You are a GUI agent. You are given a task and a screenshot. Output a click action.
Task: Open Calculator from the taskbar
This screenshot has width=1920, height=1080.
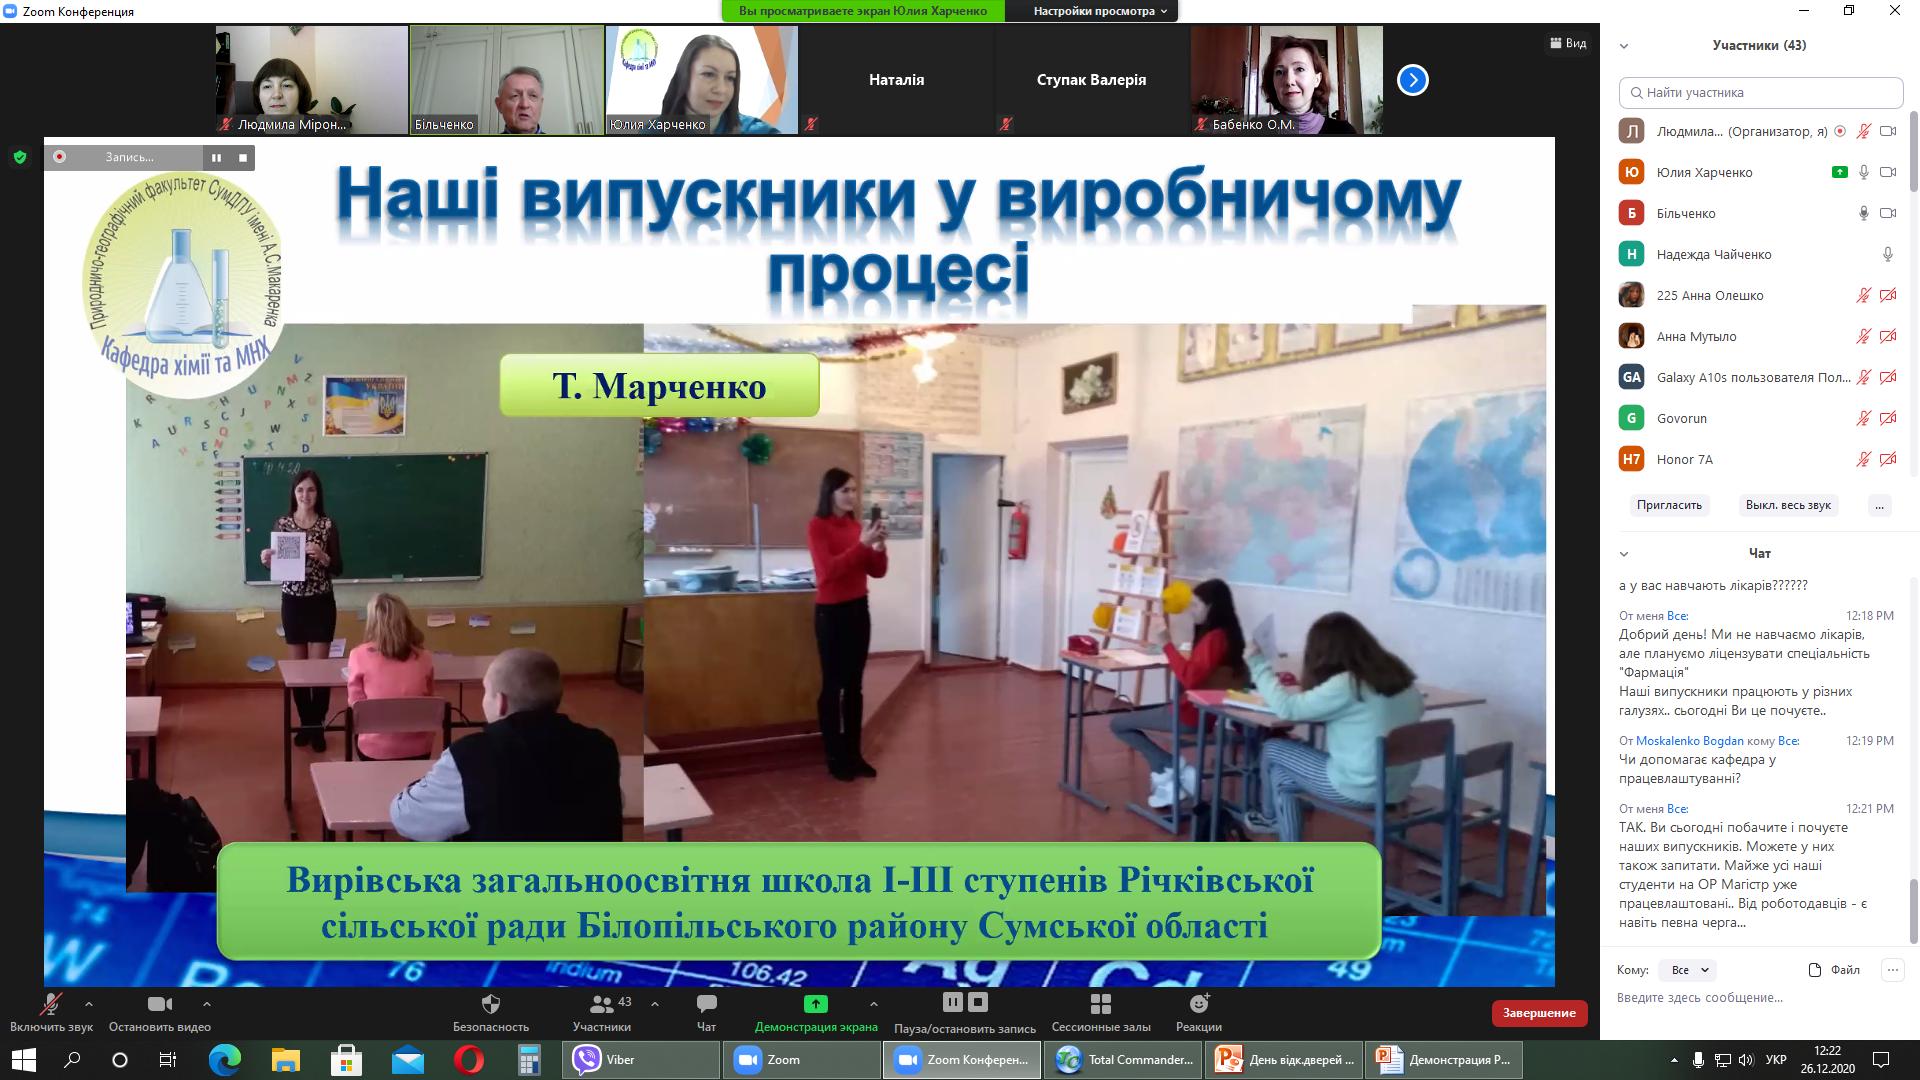coord(529,1060)
